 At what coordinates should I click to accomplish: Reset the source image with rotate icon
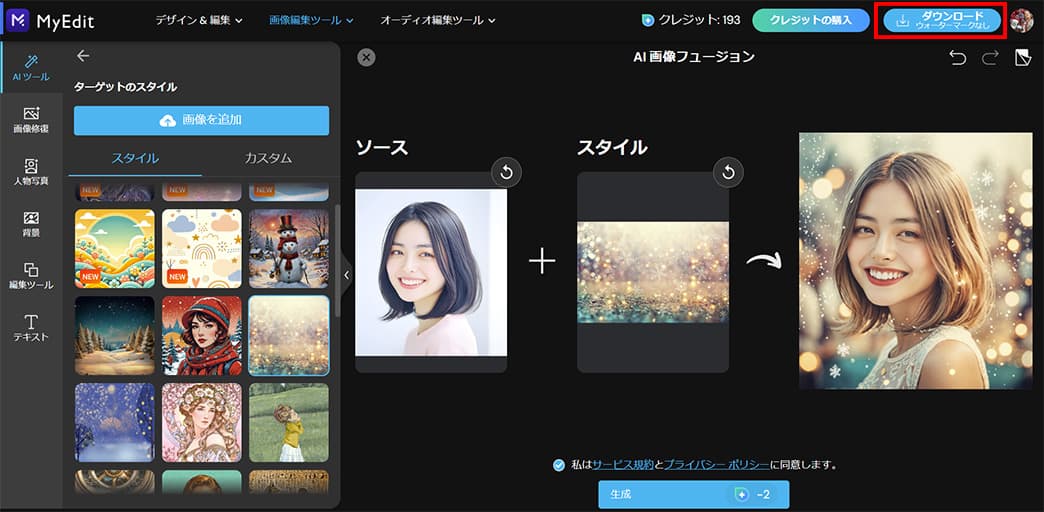507,173
